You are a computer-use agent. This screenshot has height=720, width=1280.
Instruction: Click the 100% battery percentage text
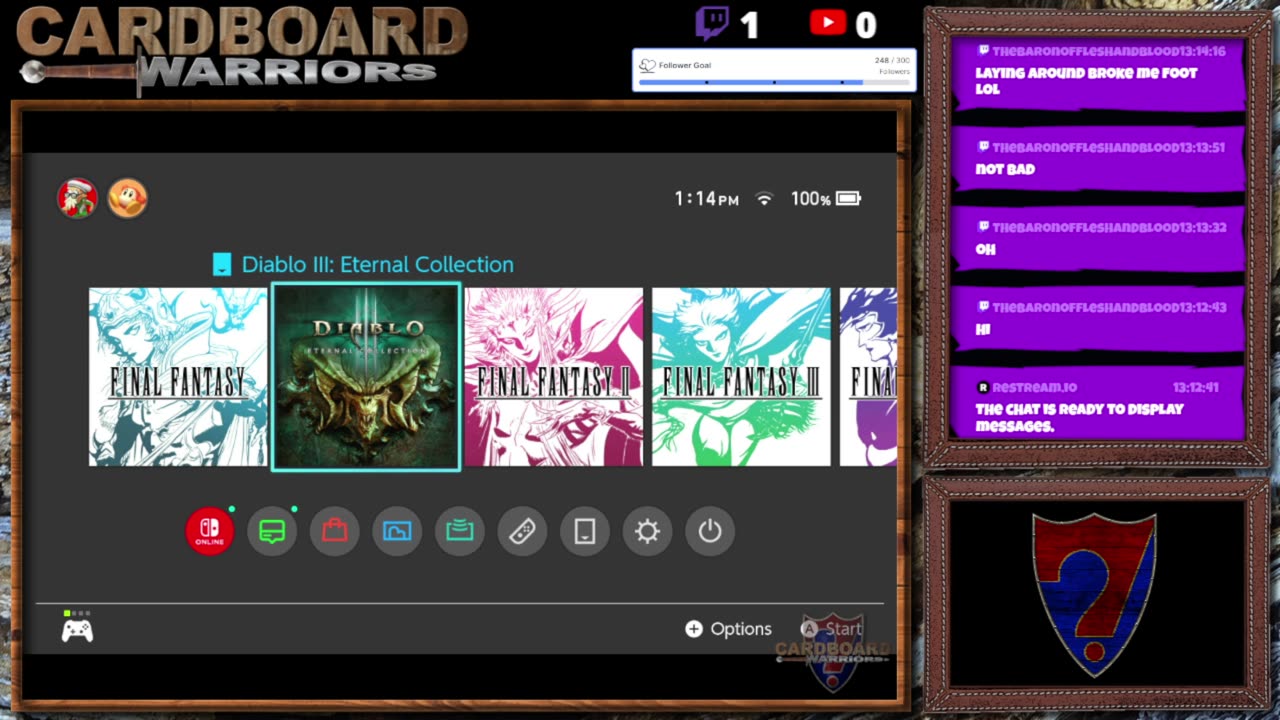(x=811, y=199)
